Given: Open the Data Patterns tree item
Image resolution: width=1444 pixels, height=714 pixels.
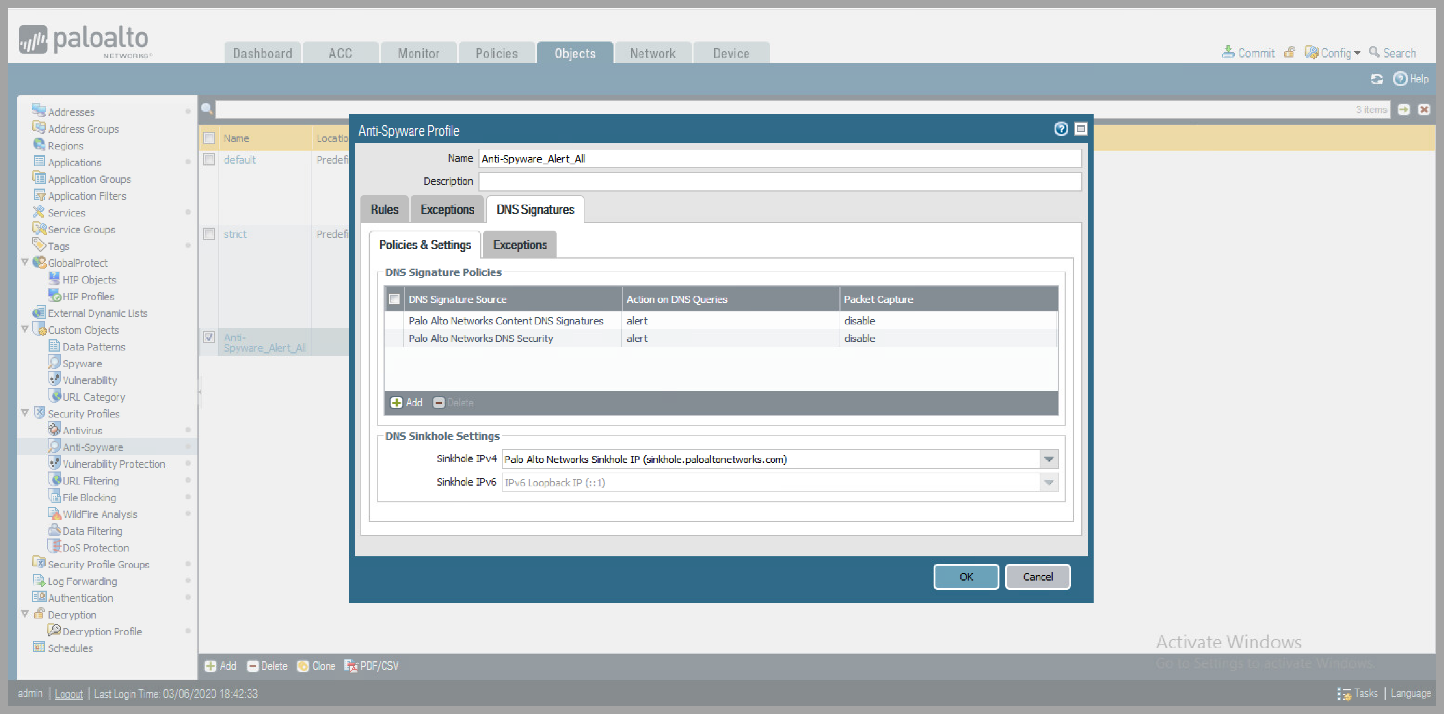Looking at the screenshot, I should click(94, 347).
